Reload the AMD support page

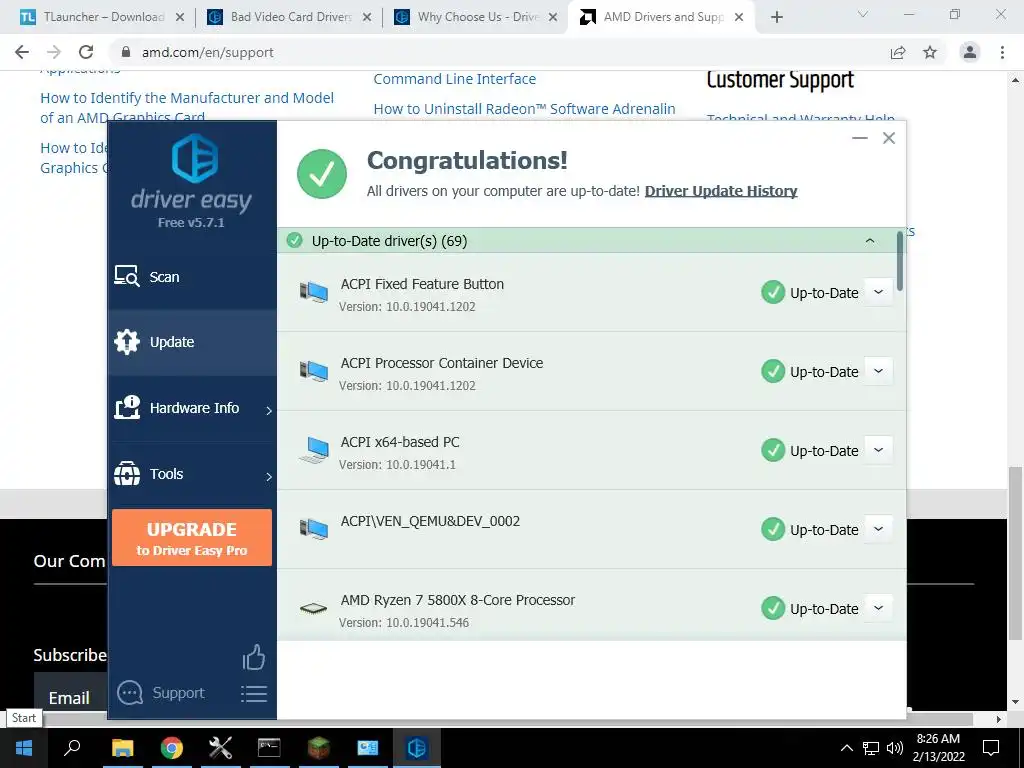[x=86, y=52]
